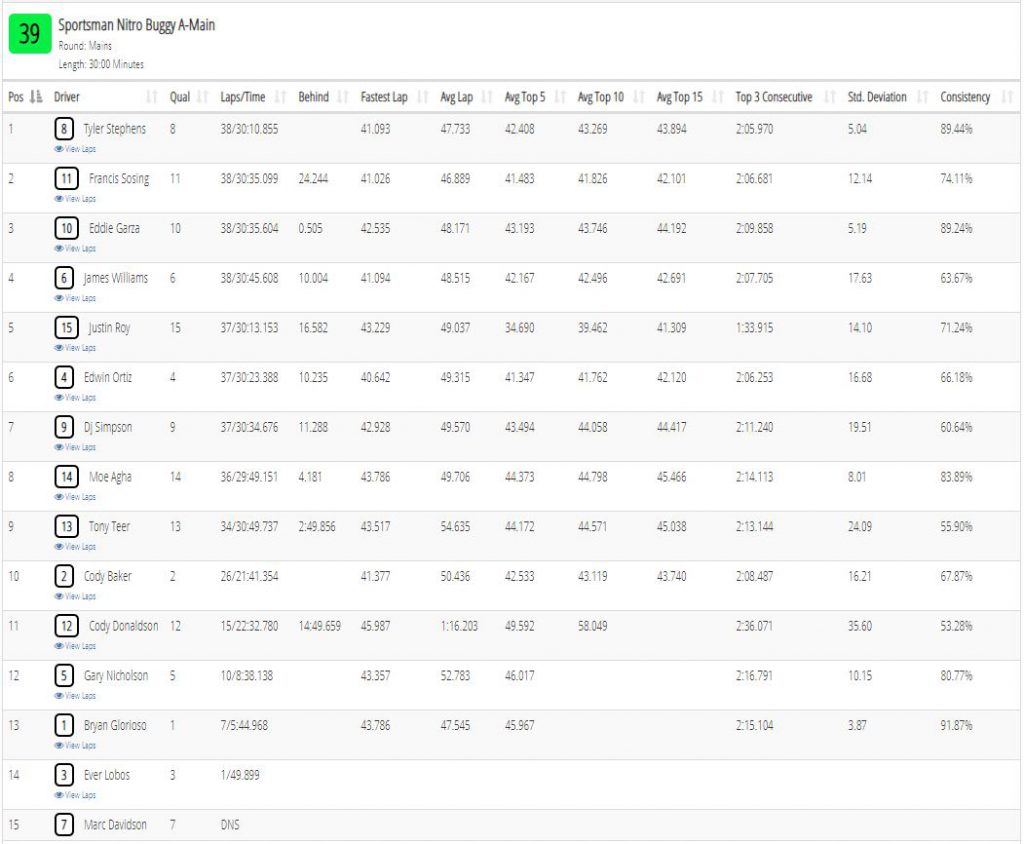The width and height of the screenshot is (1024, 844).
Task: Sort table by Std. Deviation column
Action: coord(888,97)
